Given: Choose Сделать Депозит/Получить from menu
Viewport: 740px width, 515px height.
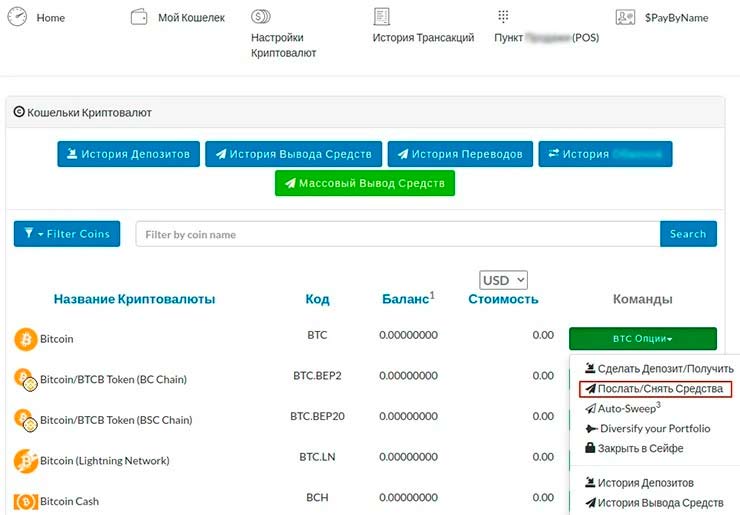Looking at the screenshot, I should (658, 368).
